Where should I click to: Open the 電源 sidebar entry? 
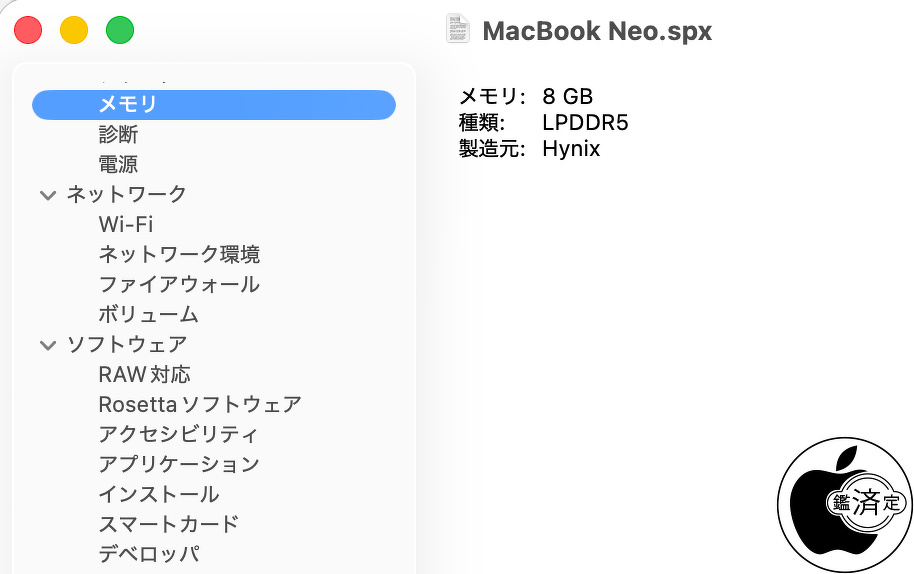[x=118, y=164]
